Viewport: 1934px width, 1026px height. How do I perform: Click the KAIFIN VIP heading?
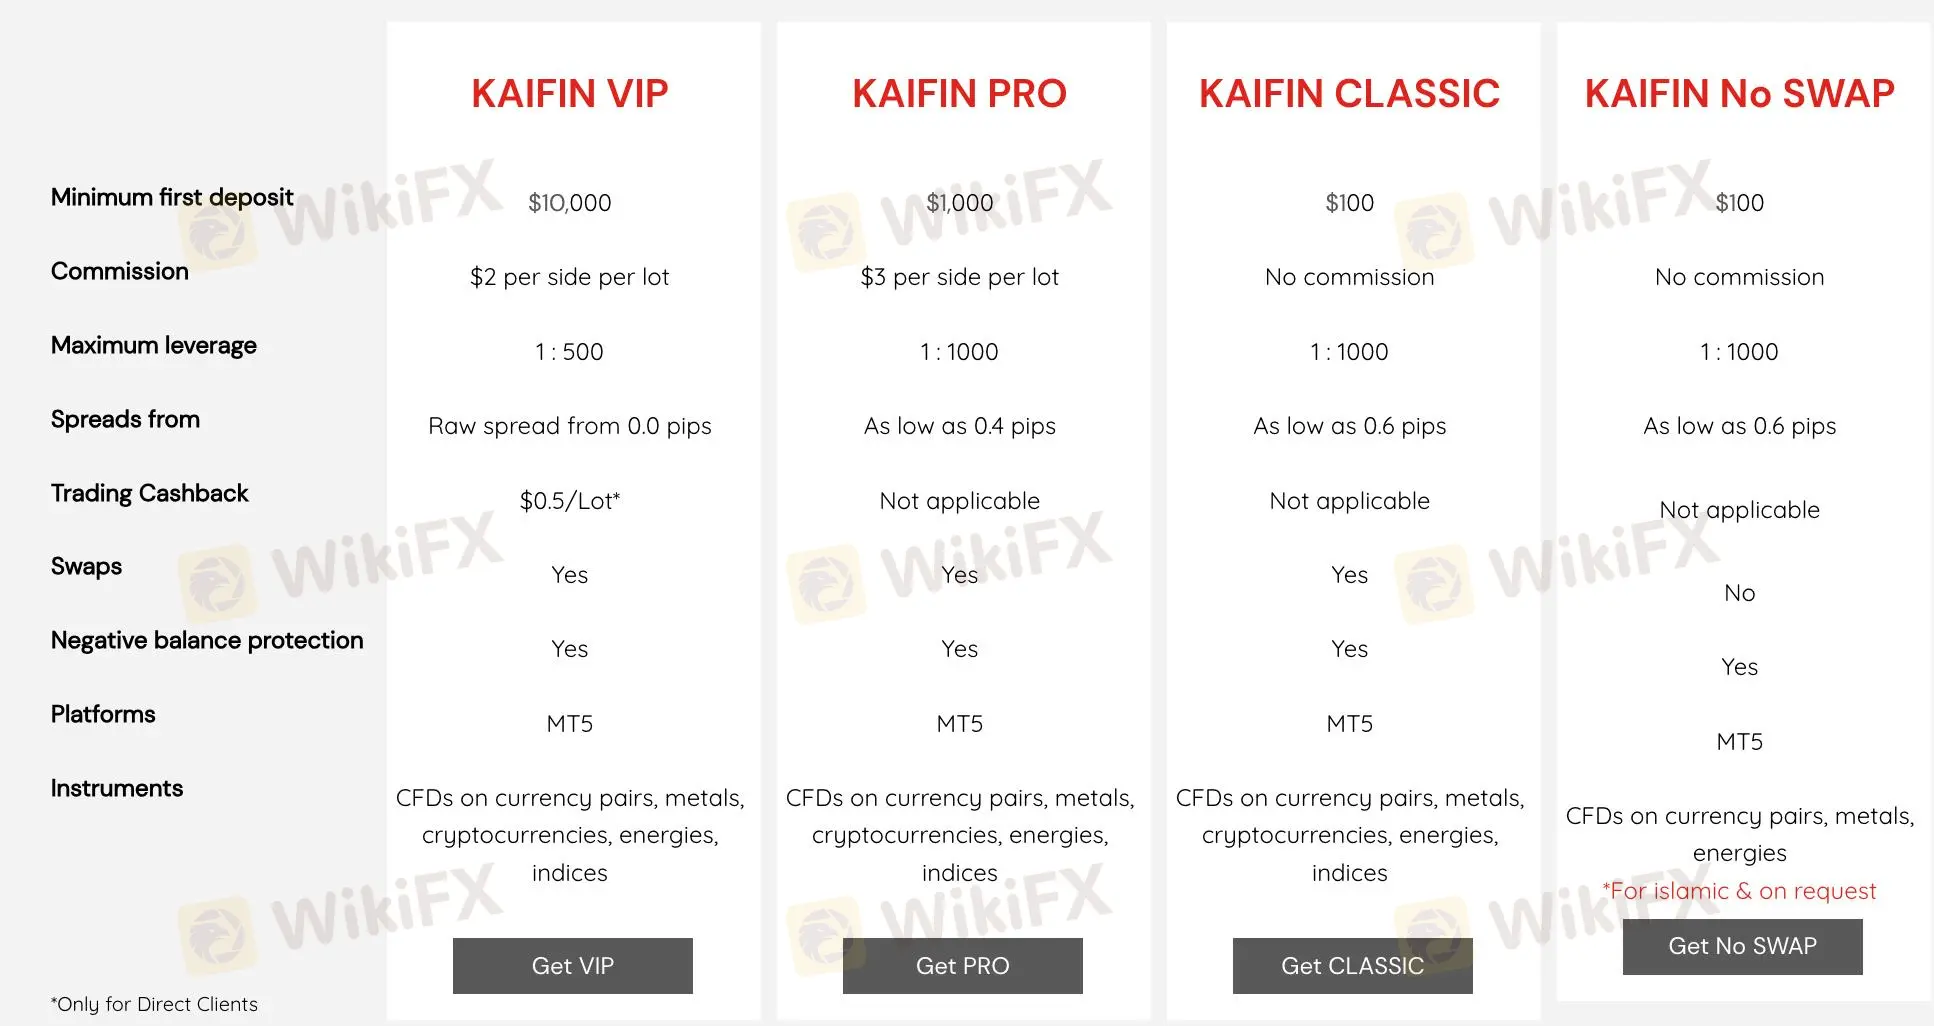569,94
